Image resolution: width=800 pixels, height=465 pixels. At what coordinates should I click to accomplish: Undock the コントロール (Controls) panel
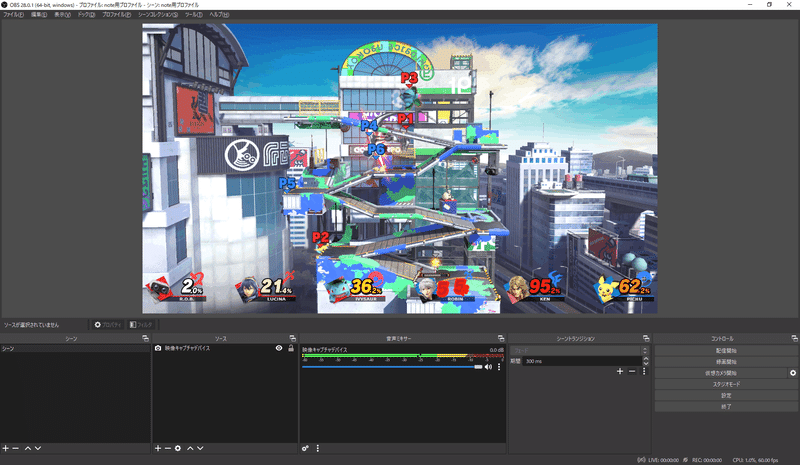point(794,338)
